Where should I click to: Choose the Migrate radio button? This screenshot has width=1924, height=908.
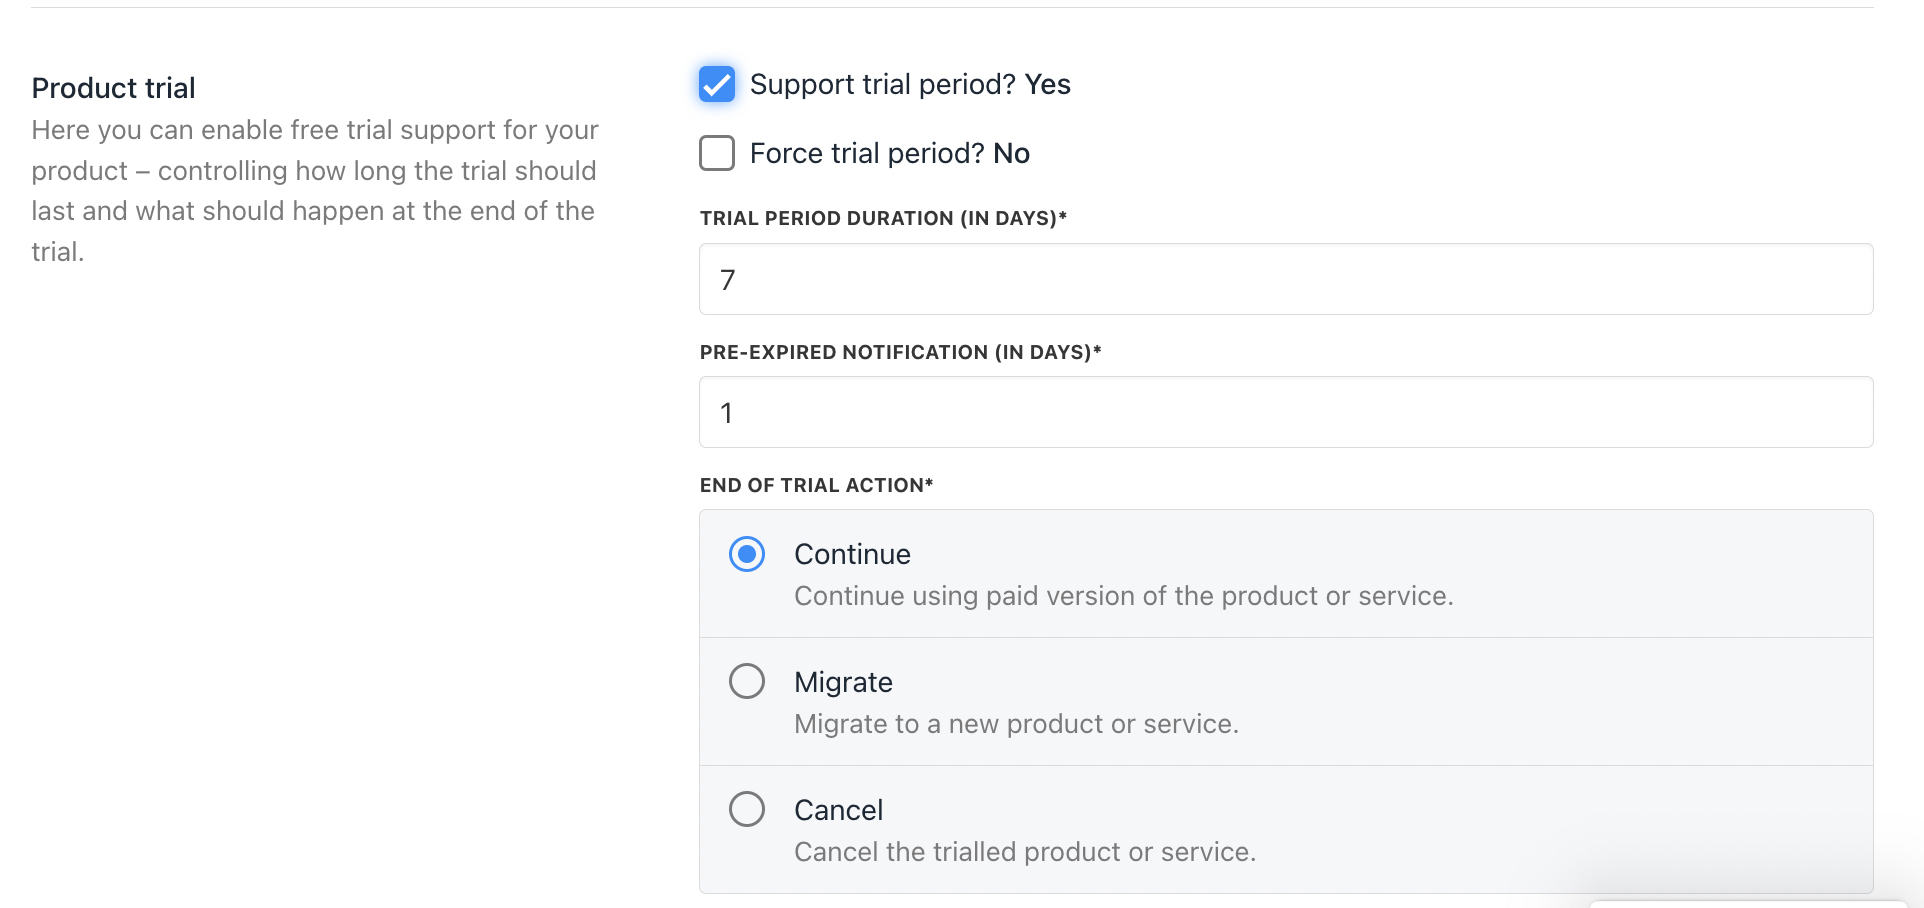click(x=747, y=682)
